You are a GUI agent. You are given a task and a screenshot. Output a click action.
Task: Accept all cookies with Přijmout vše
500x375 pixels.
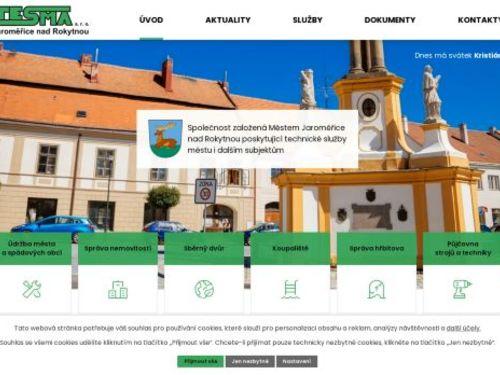(200, 361)
